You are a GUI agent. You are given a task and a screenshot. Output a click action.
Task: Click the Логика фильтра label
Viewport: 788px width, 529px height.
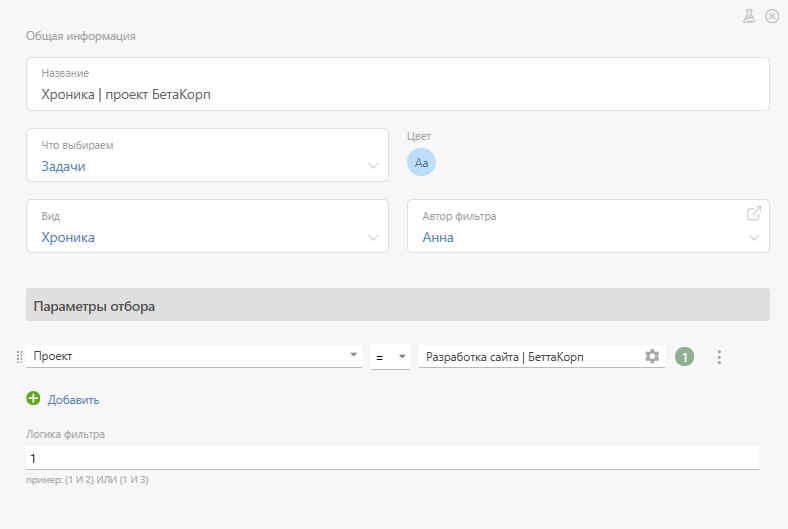coord(65,434)
